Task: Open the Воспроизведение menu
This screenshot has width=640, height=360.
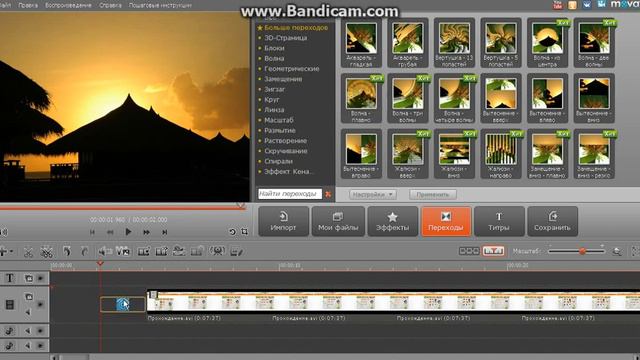Action: click(x=68, y=5)
